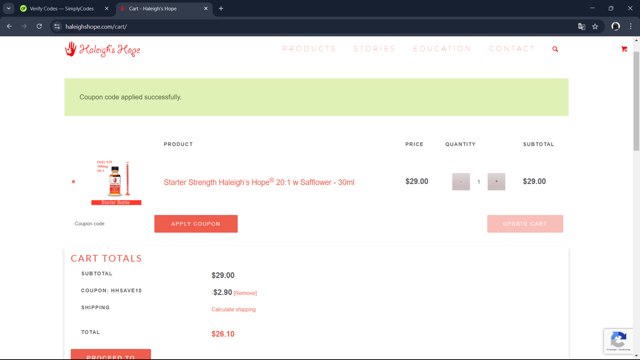This screenshot has height=360, width=640.
Task: Click the COUPON: HHSAVE10 label
Action: coord(111,291)
